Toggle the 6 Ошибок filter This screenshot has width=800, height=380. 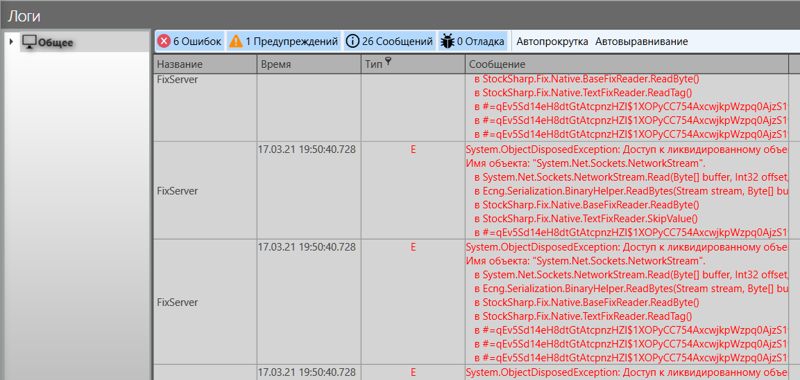(x=190, y=41)
